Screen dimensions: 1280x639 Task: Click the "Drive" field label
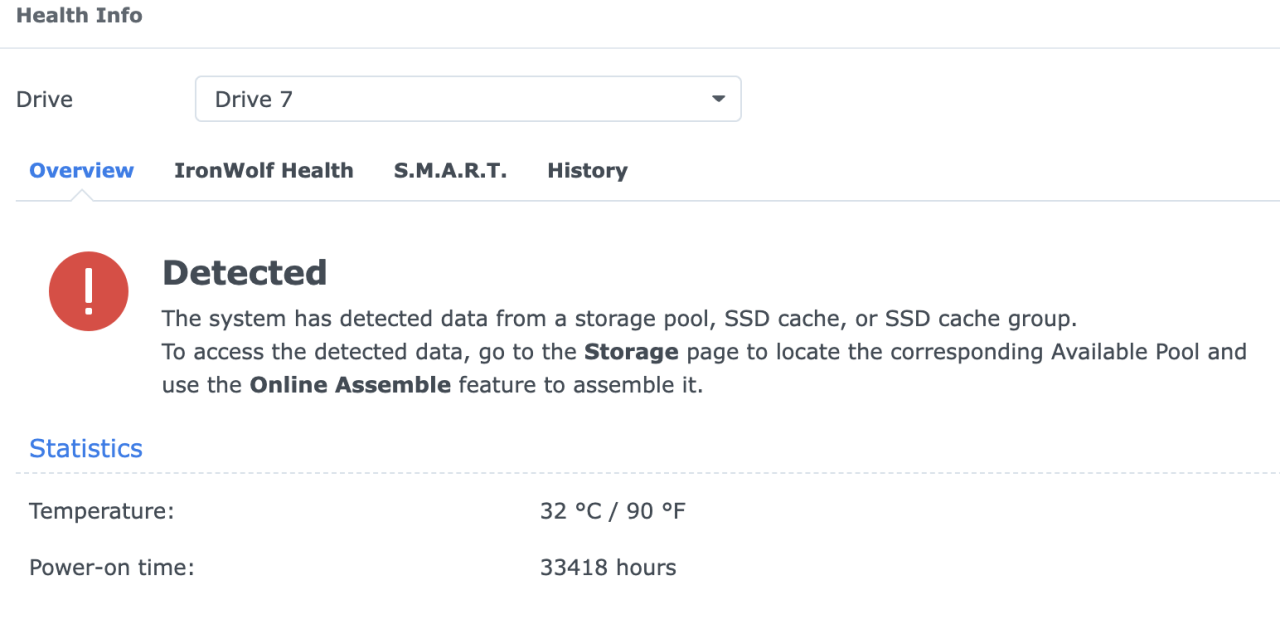point(45,100)
